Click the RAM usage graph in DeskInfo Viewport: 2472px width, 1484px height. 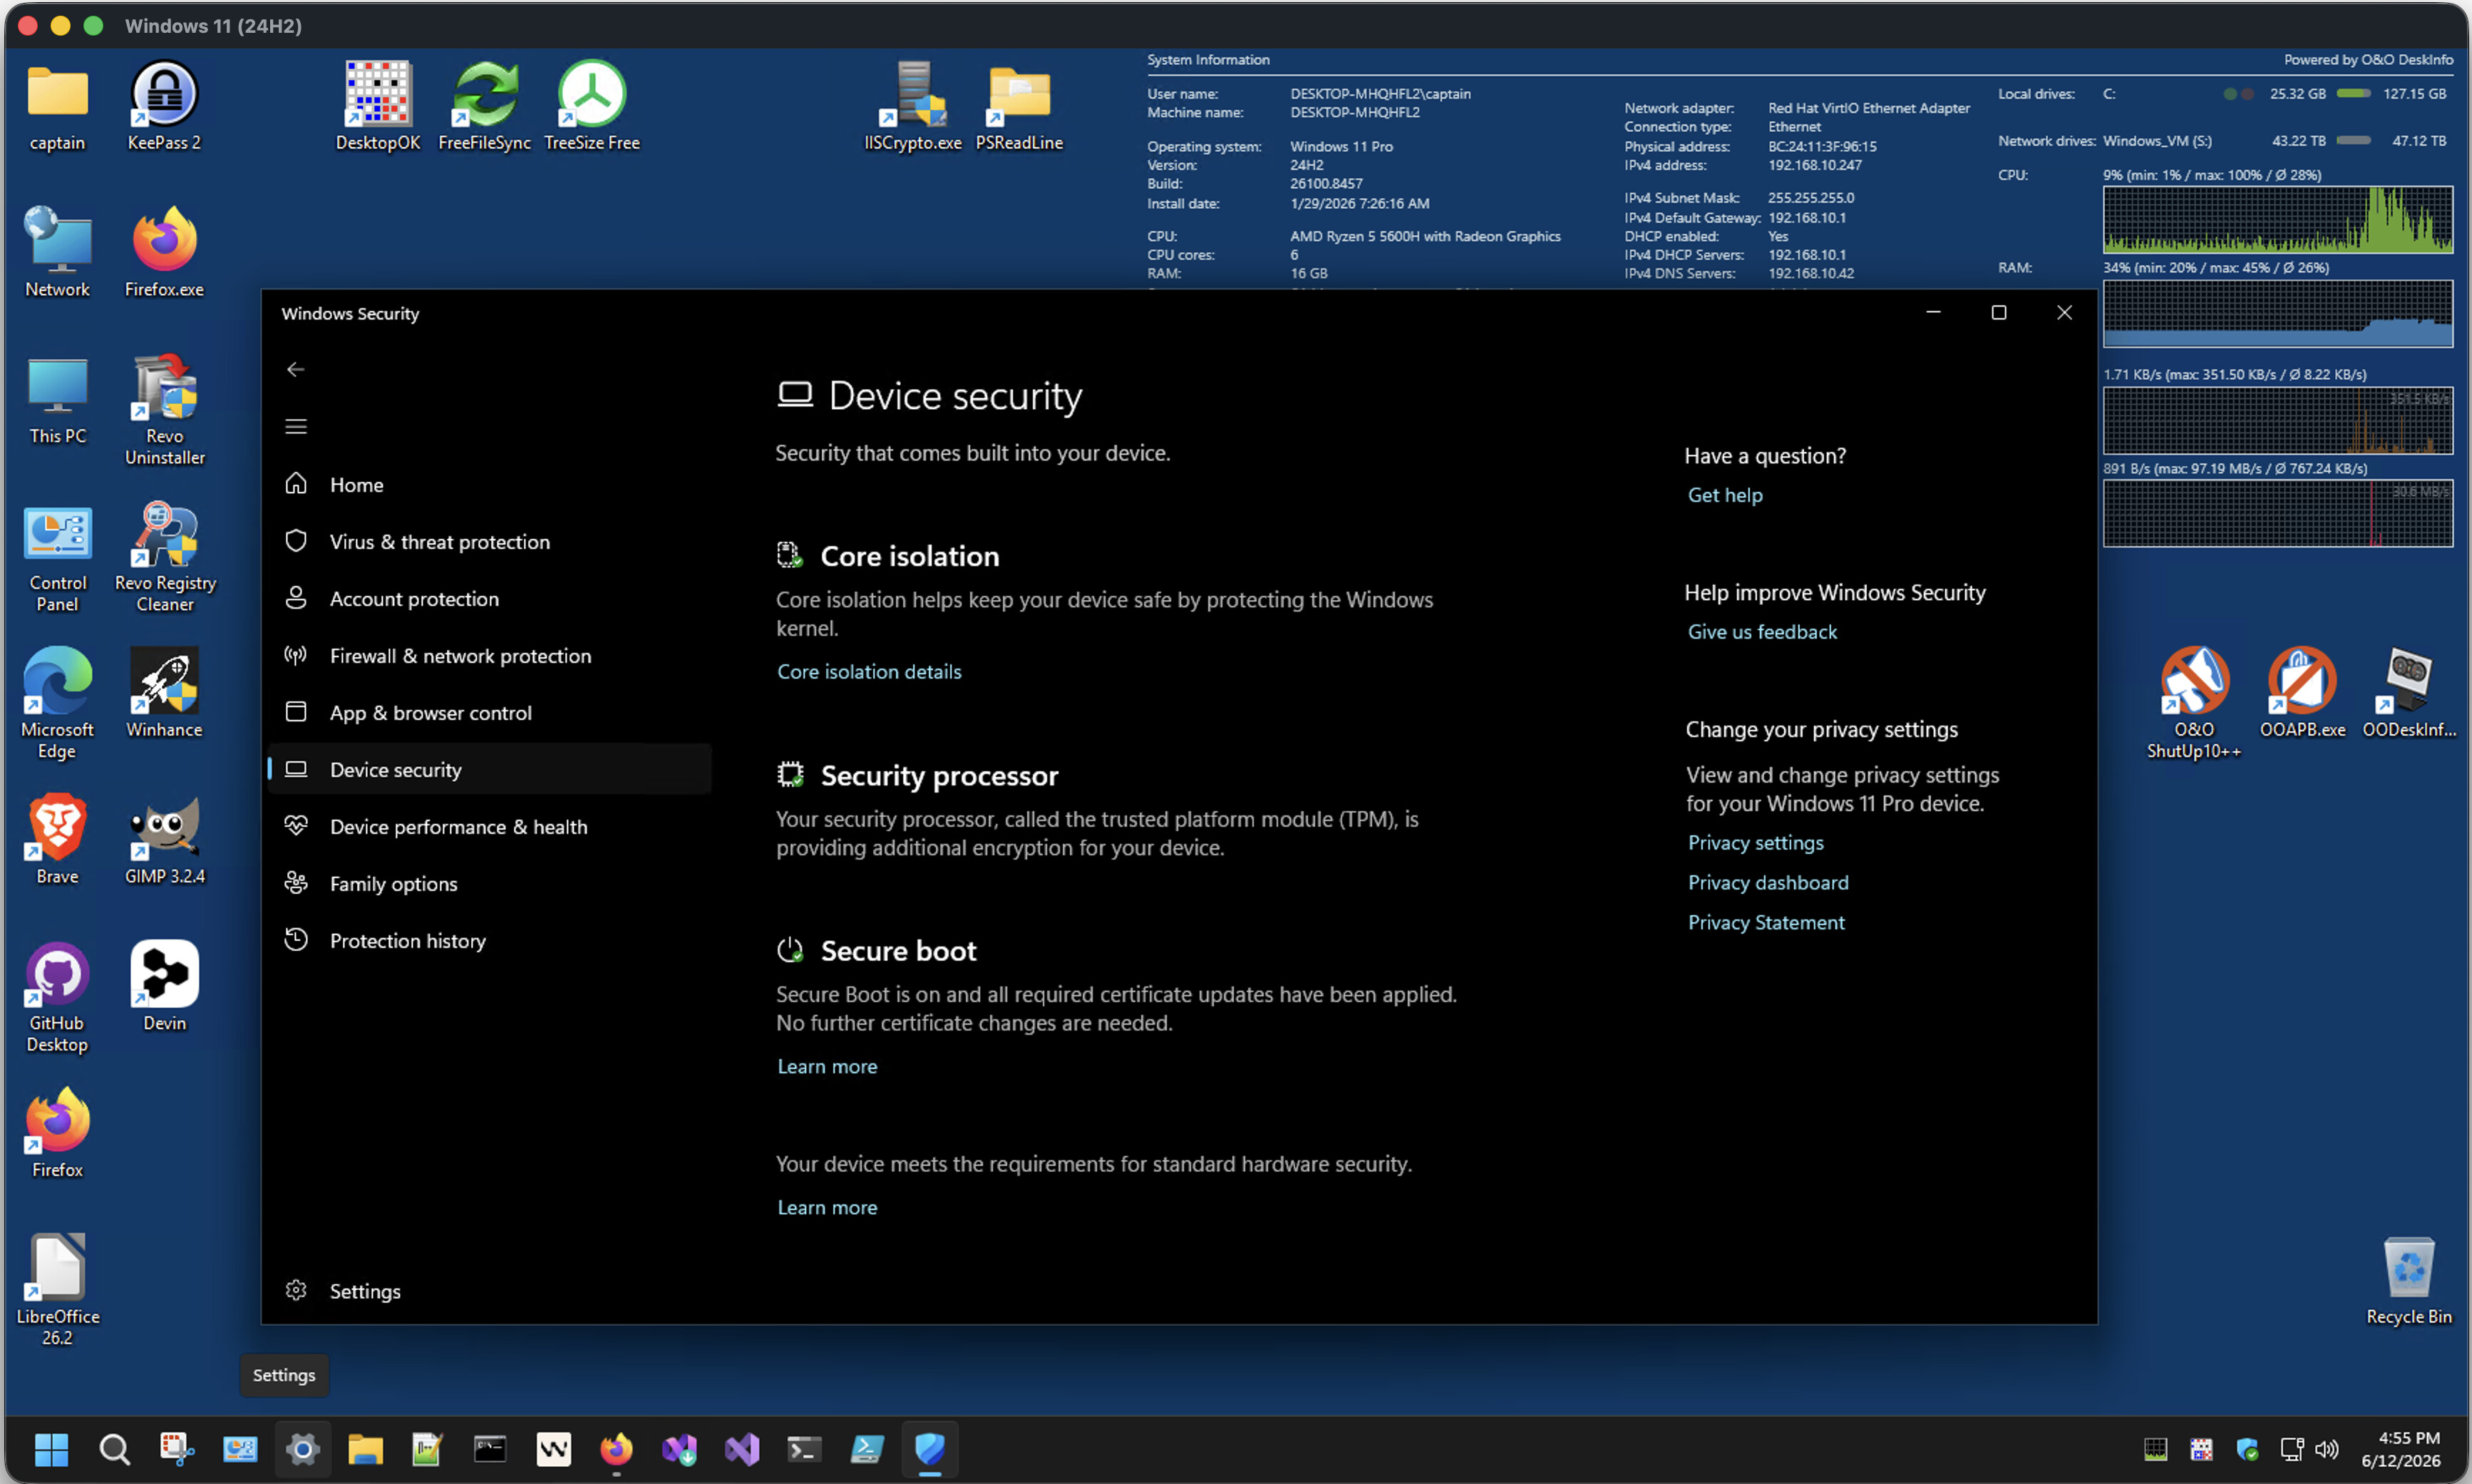pyautogui.click(x=2277, y=313)
